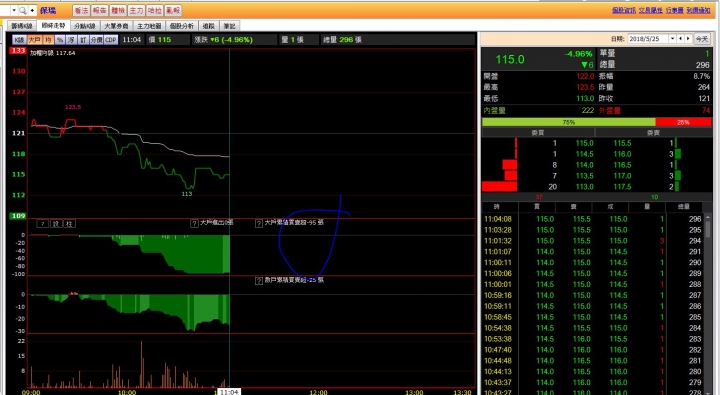Click bid price 115.0 in order book

click(585, 143)
